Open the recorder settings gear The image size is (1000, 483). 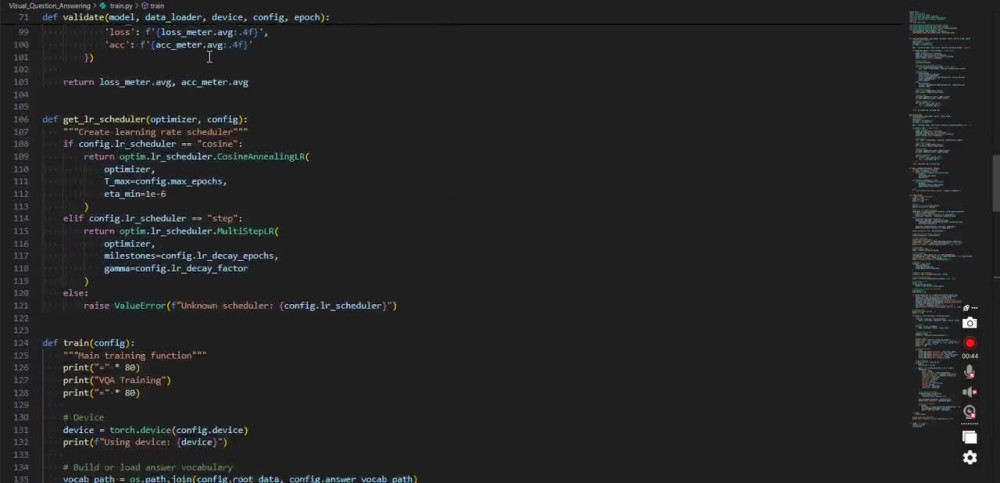[969, 457]
